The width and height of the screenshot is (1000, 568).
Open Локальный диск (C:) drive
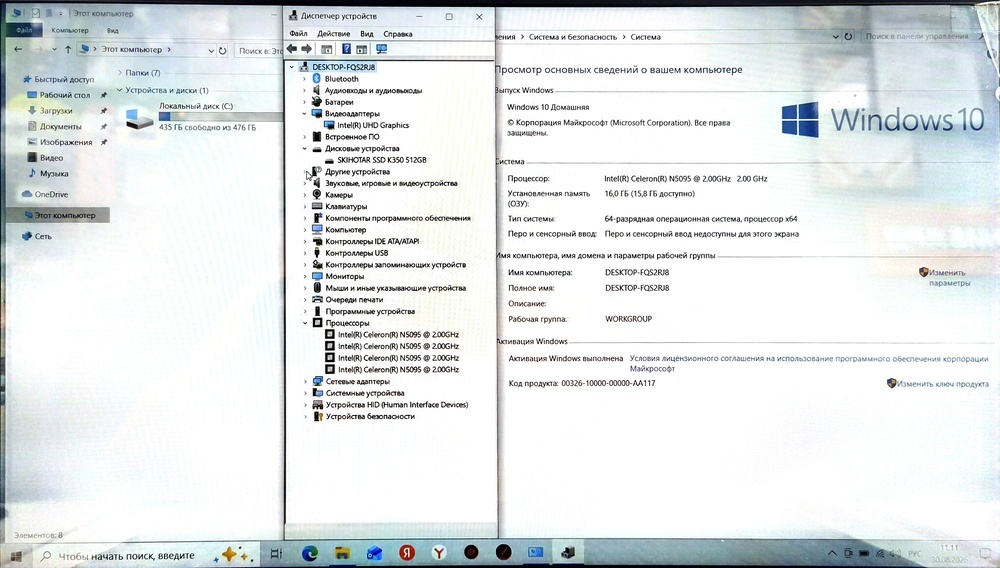203,119
